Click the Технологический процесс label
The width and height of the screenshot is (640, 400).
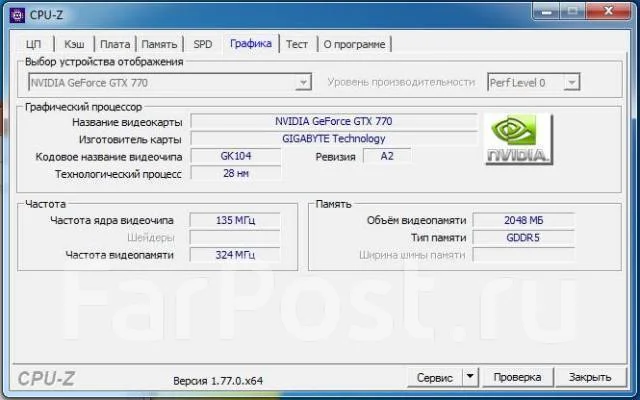pos(118,174)
